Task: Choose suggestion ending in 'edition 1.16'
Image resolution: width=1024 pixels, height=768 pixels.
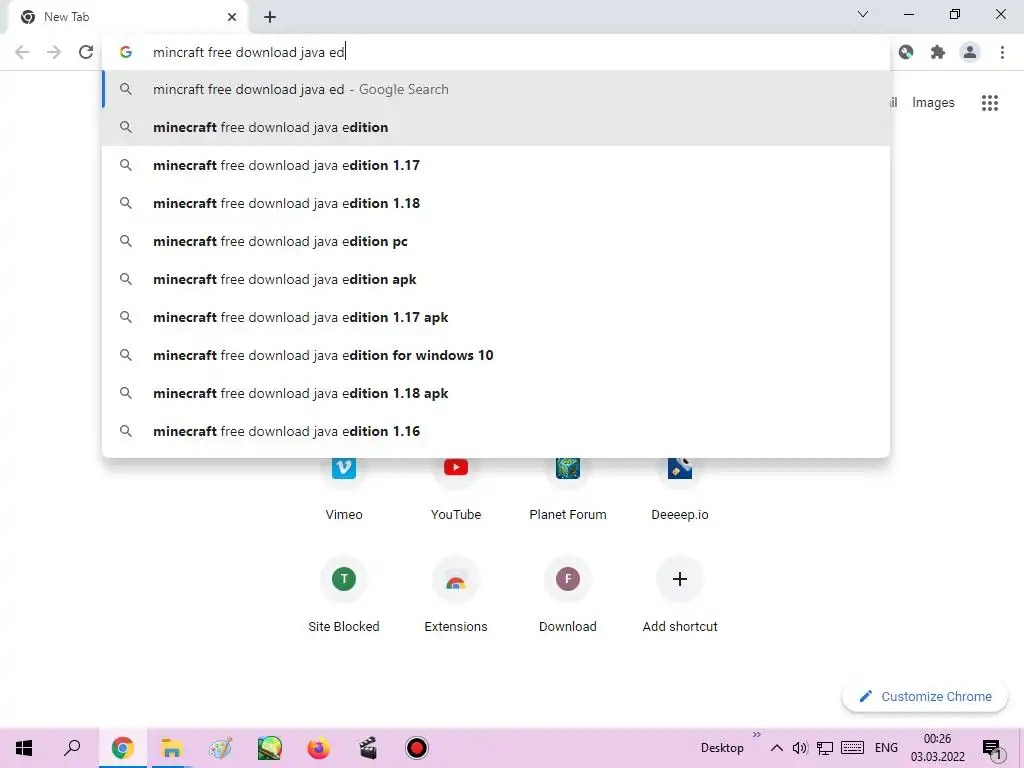Action: [x=496, y=431]
